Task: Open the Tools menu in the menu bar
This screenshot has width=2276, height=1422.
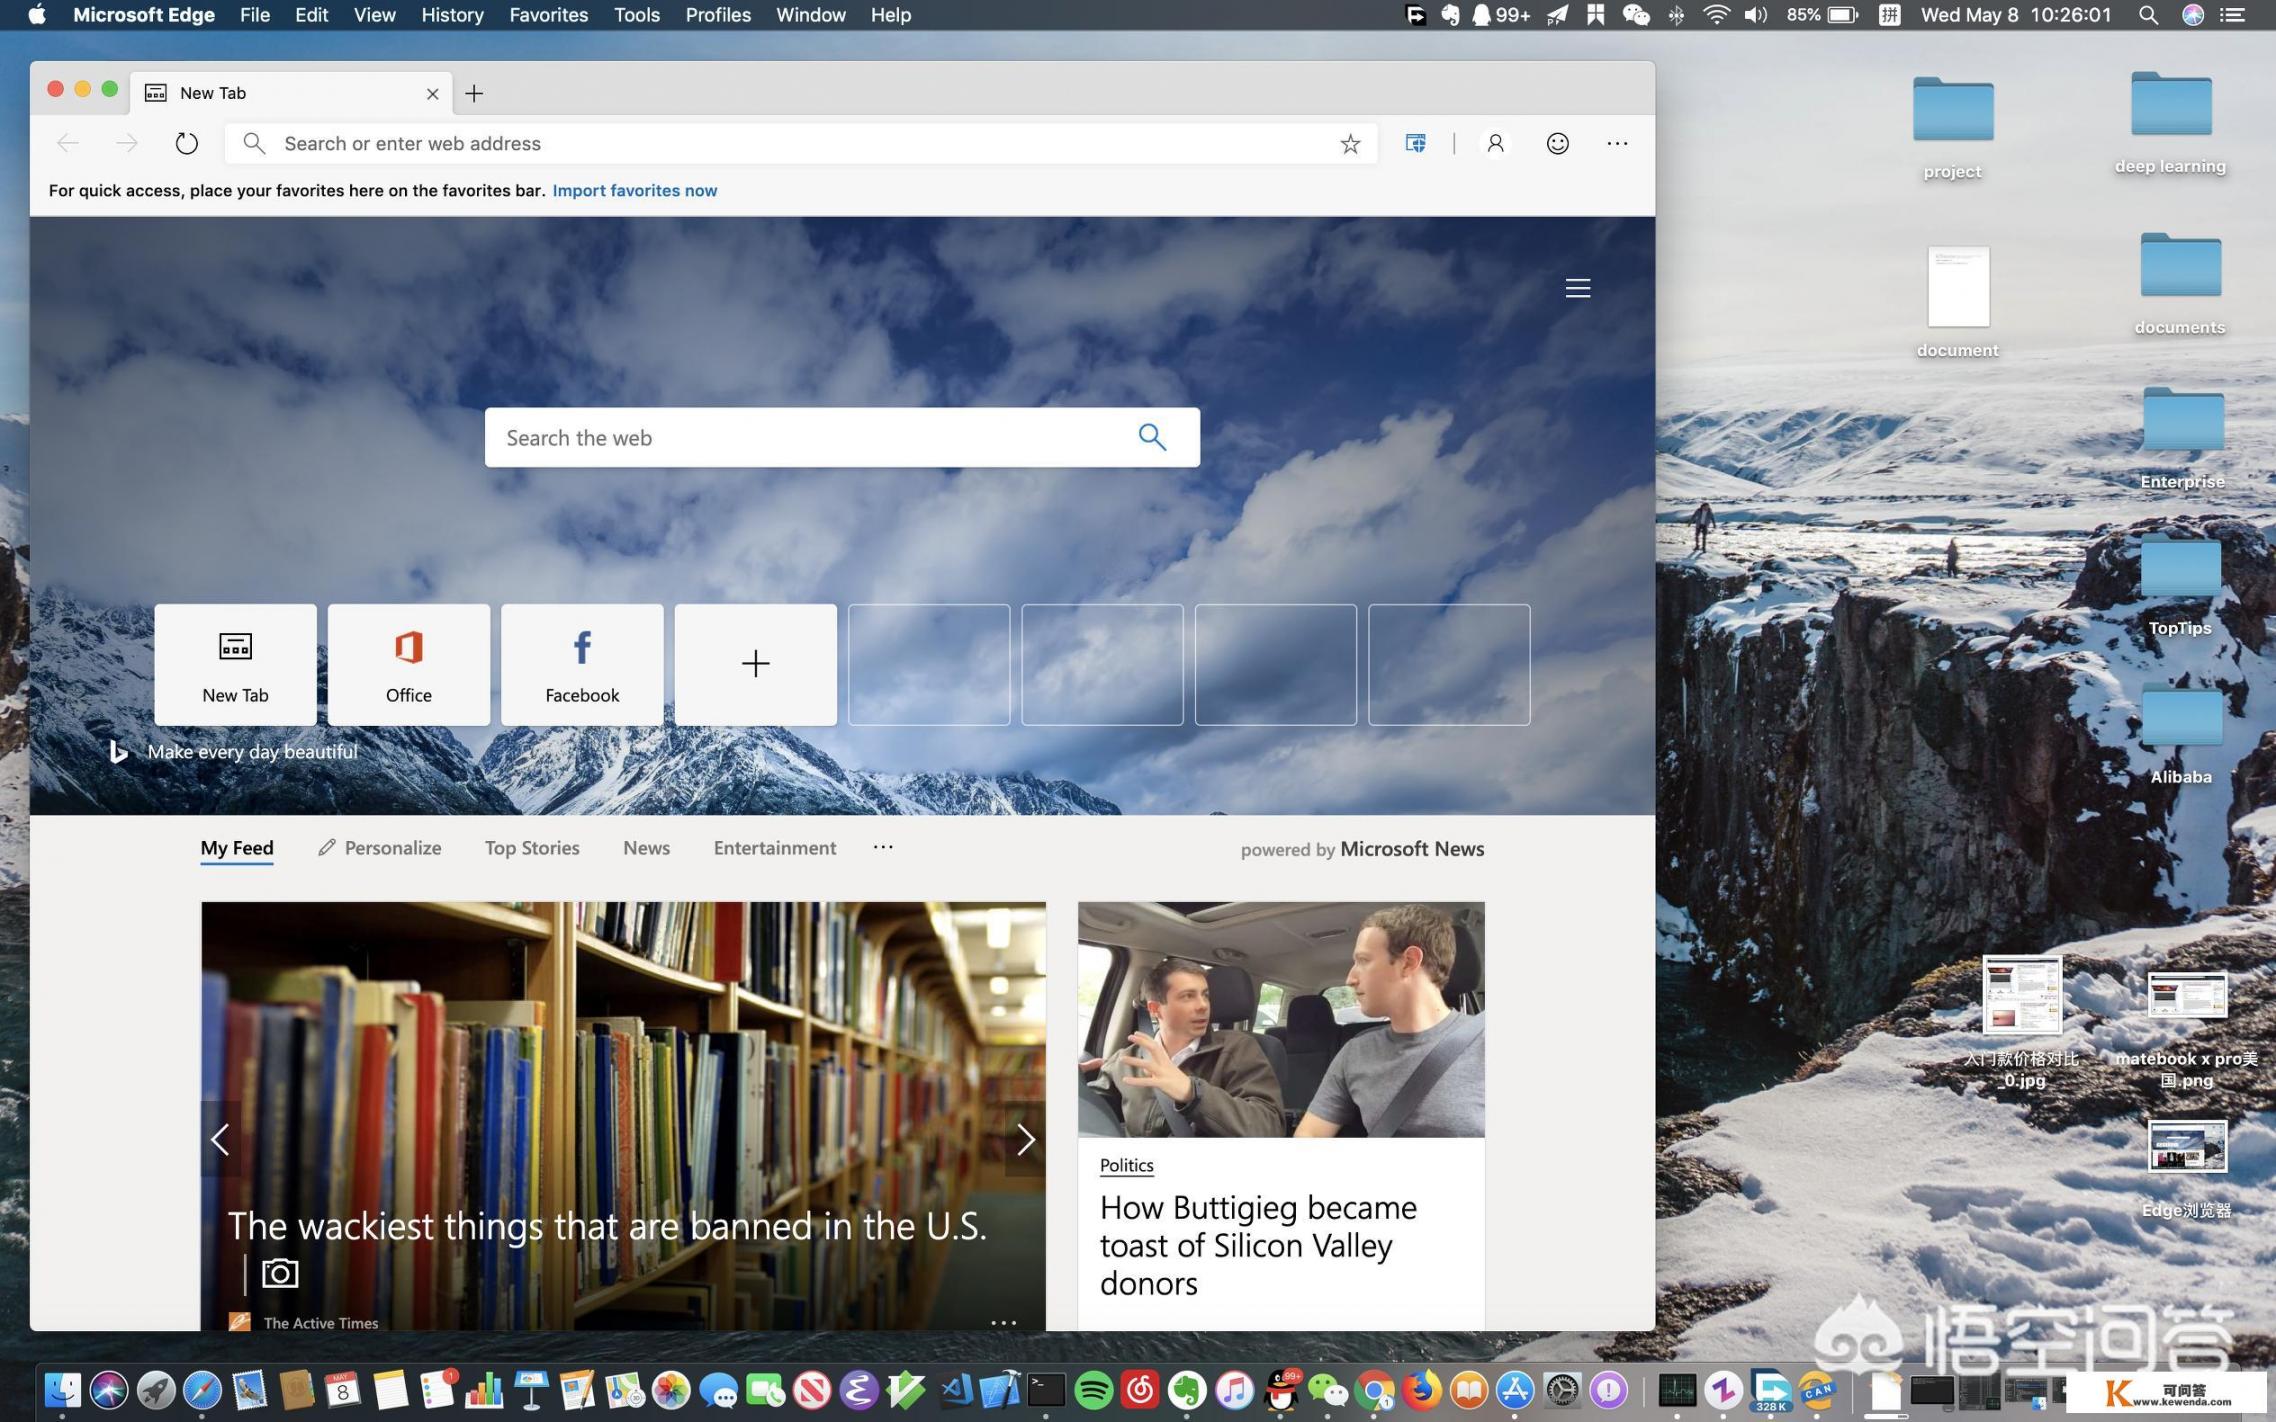Action: 637,15
